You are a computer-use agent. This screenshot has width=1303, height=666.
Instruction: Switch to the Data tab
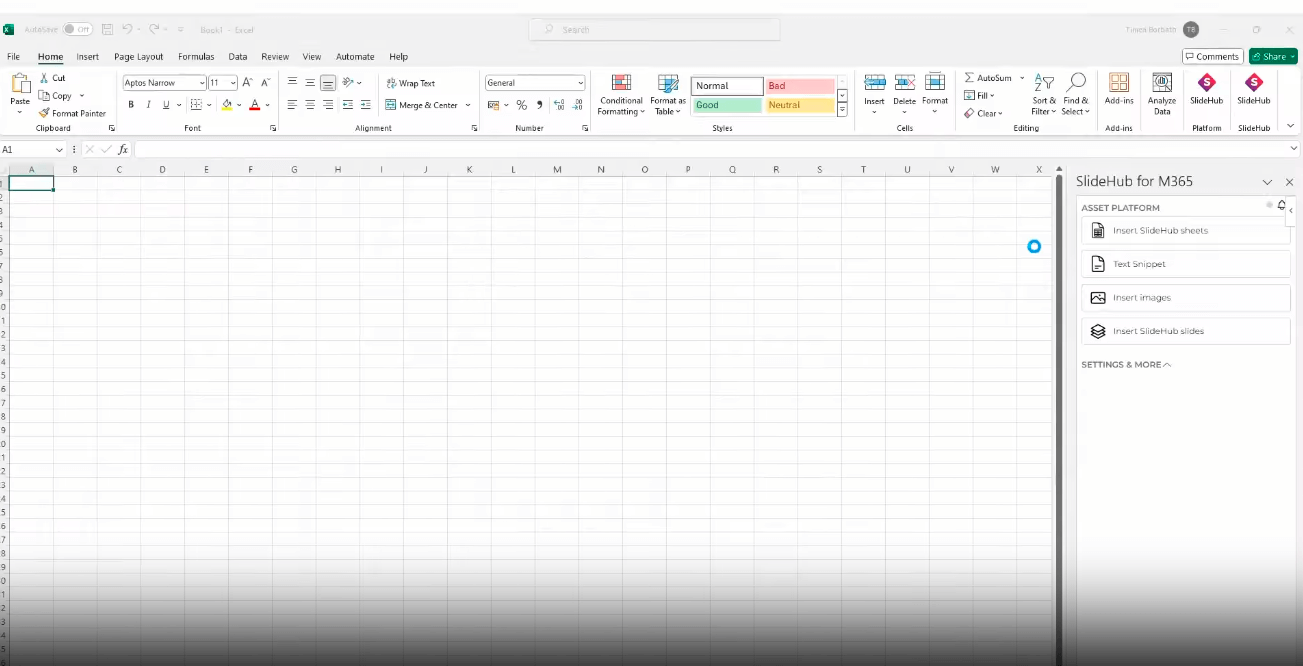coord(238,57)
